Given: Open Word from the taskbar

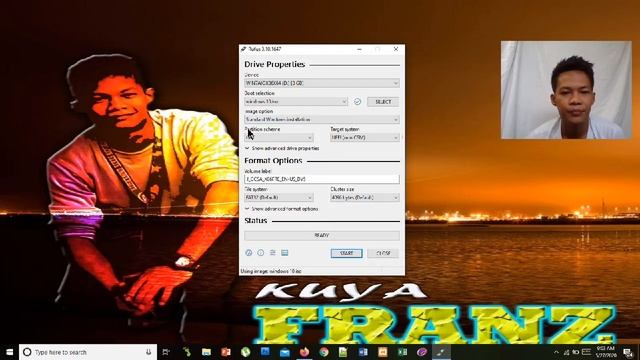Looking at the screenshot, I should [363, 352].
